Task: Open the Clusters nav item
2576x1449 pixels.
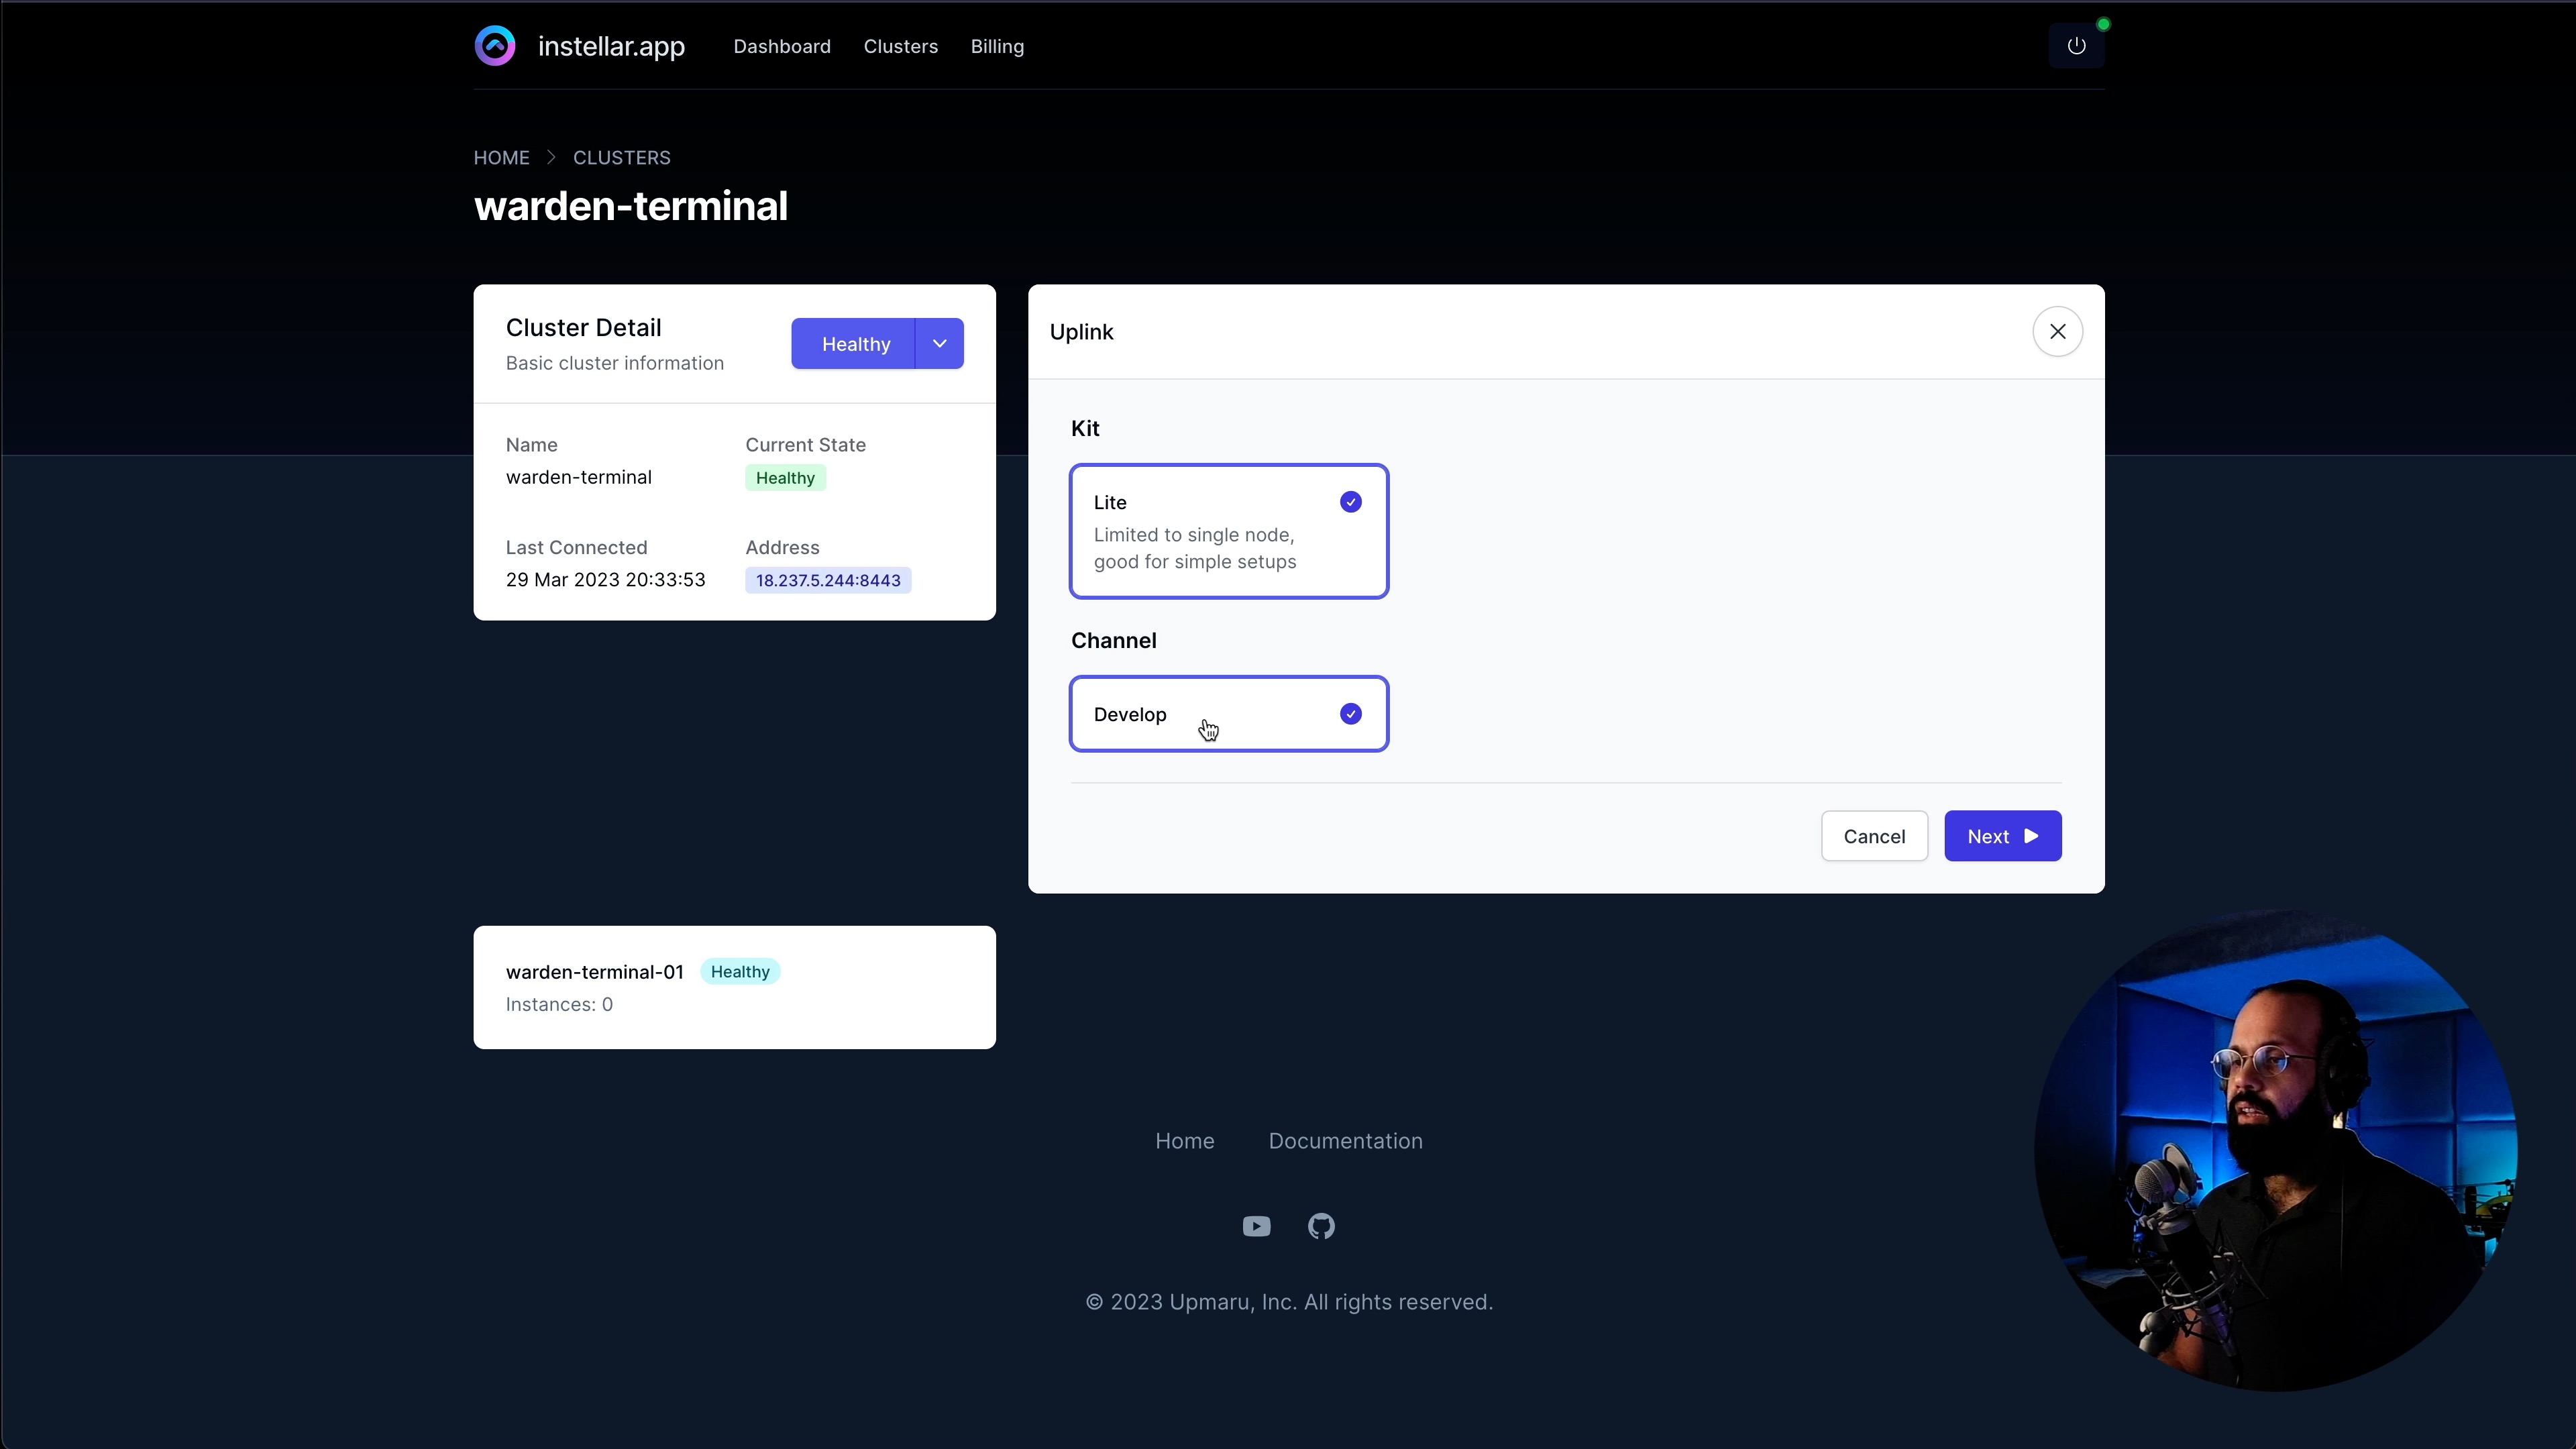Action: coord(900,46)
